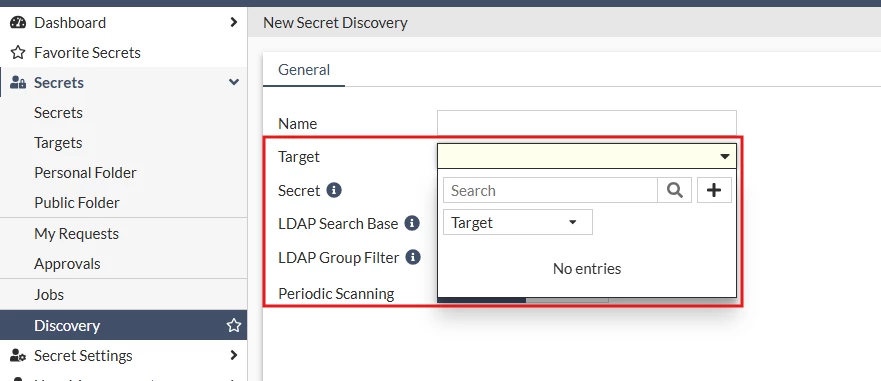Click the Name input field
The height and width of the screenshot is (381, 881).
coord(587,123)
